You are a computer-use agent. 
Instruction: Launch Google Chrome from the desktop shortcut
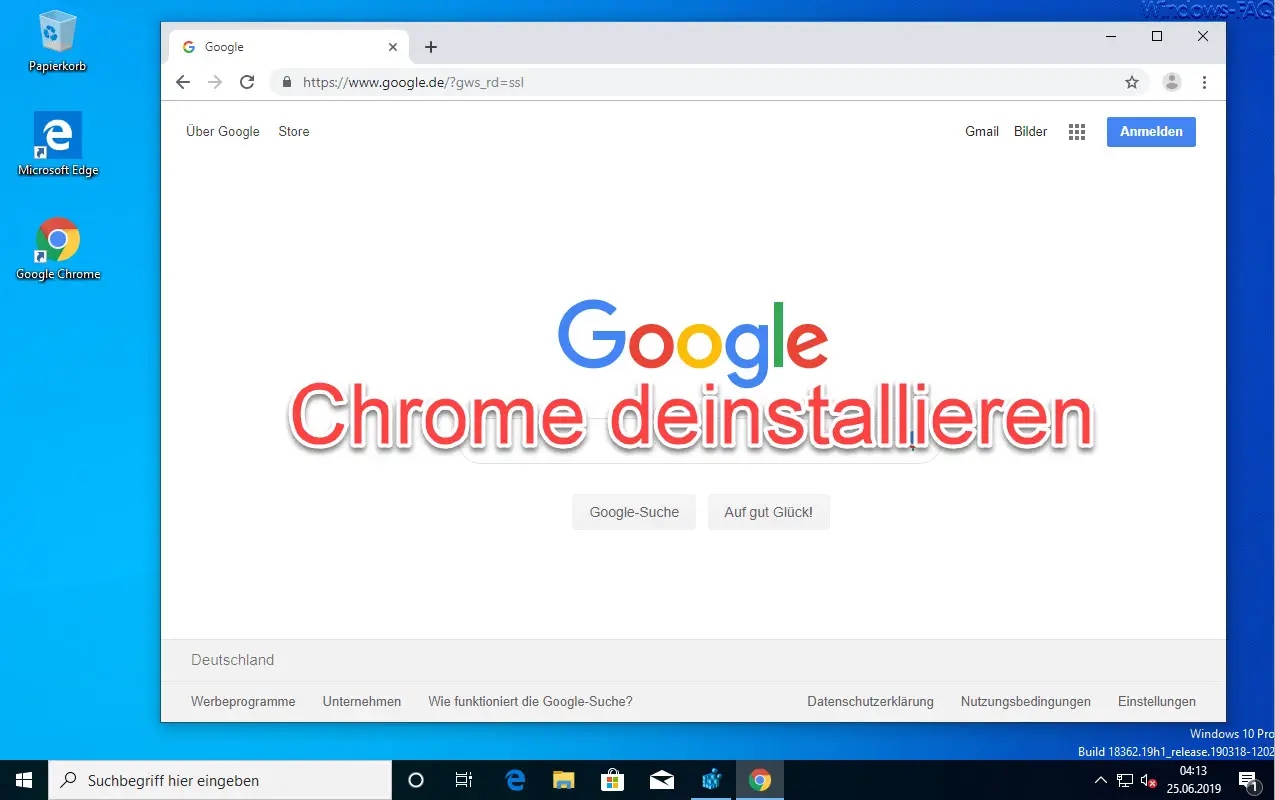57,240
